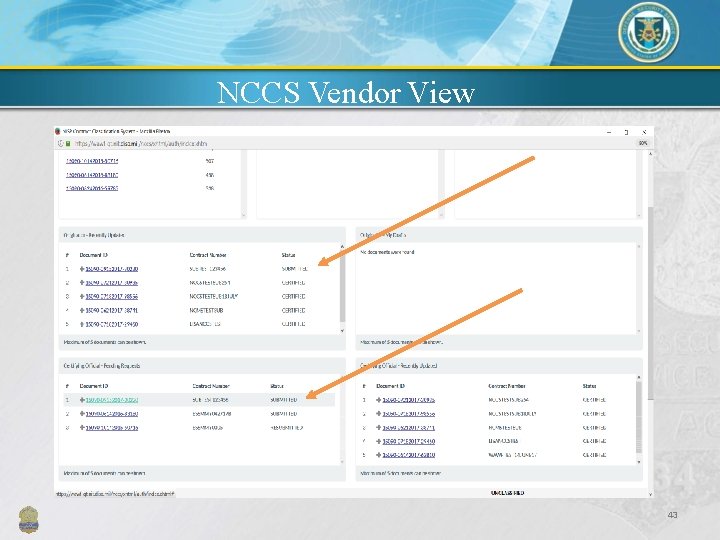Click the page scrollbar down arrow at bottom right

click(650, 495)
